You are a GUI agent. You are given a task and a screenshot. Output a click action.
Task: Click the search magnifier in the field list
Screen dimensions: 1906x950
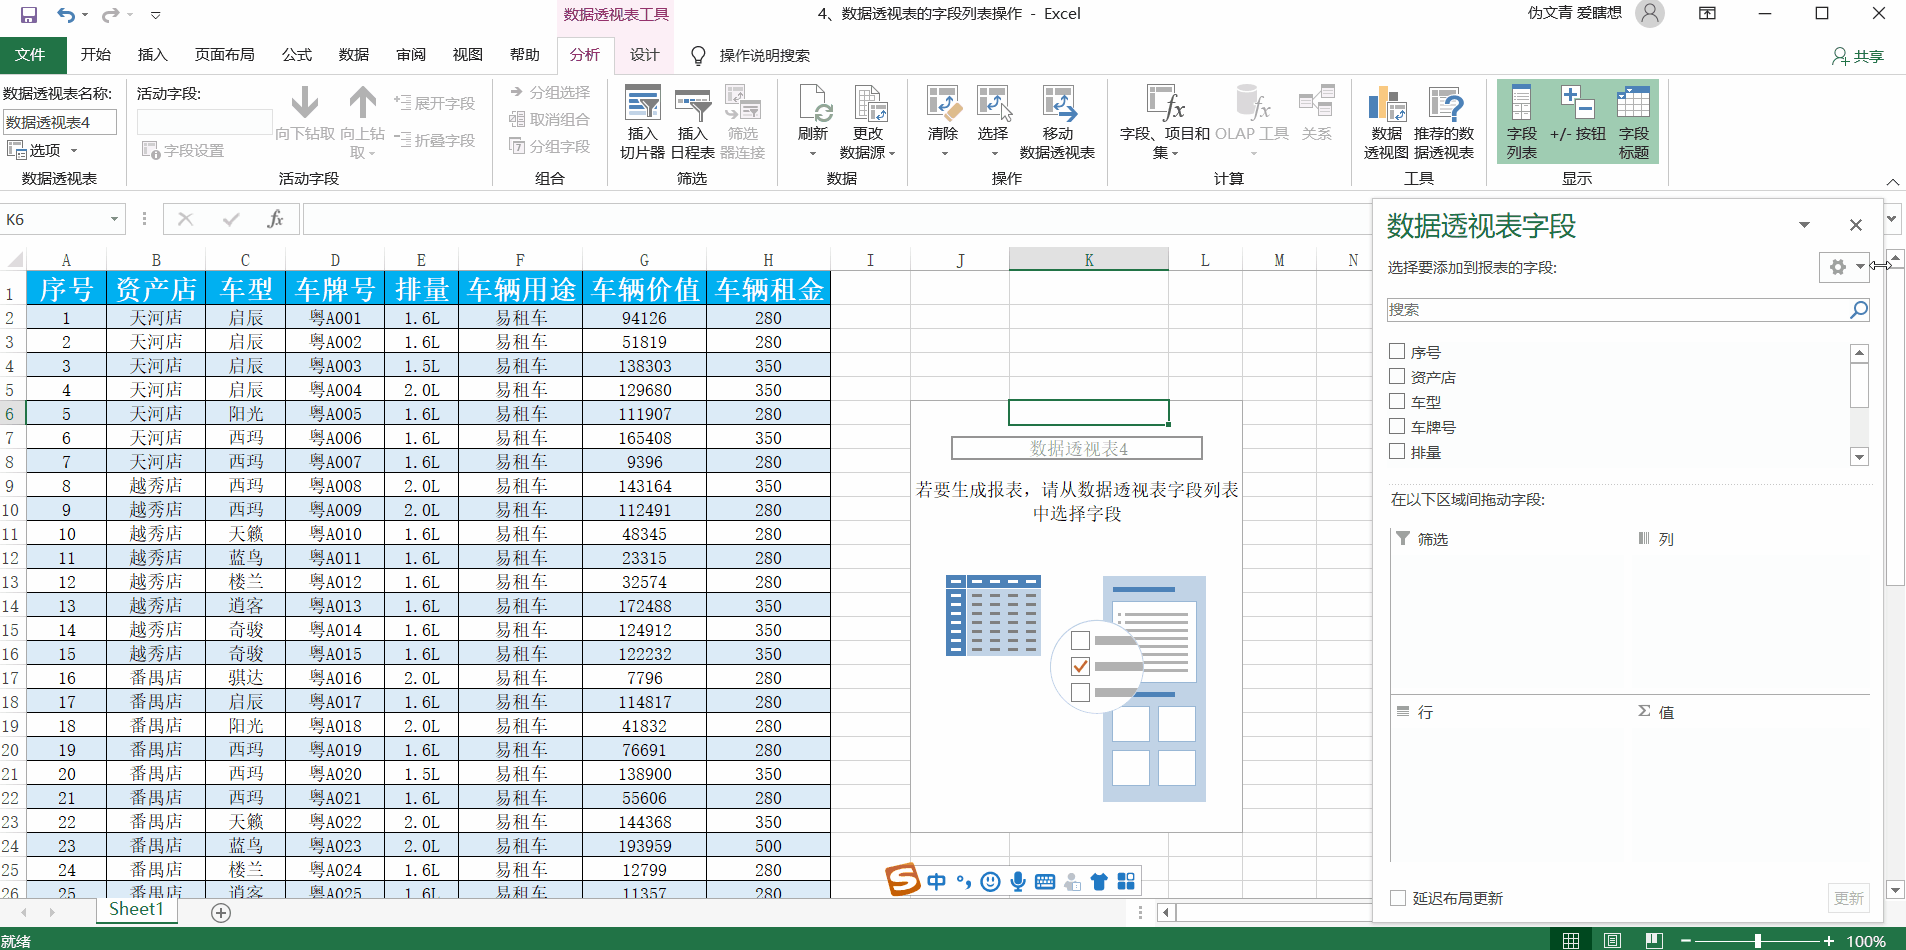pos(1858,310)
